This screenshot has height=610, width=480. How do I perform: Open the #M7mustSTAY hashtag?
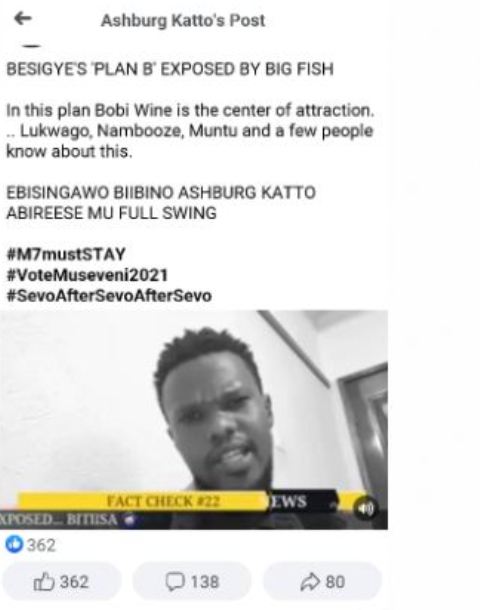(x=66, y=254)
